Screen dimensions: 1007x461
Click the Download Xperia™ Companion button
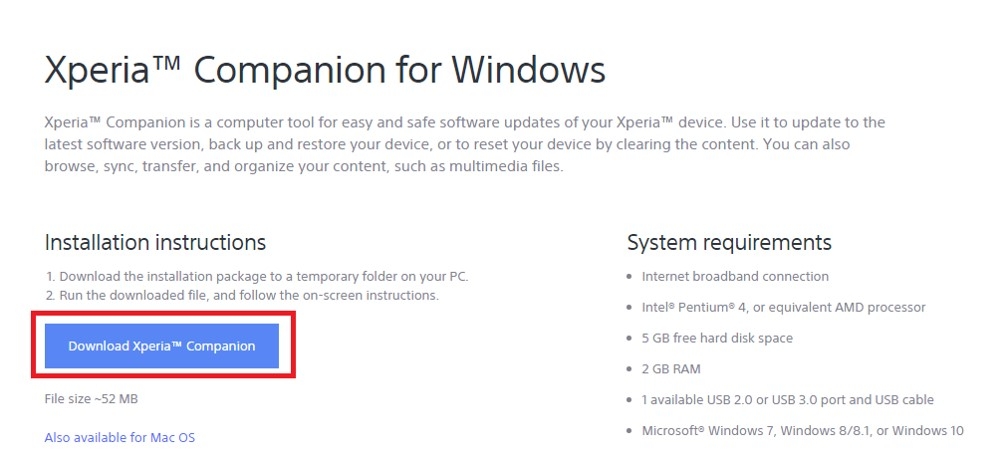[x=162, y=346]
